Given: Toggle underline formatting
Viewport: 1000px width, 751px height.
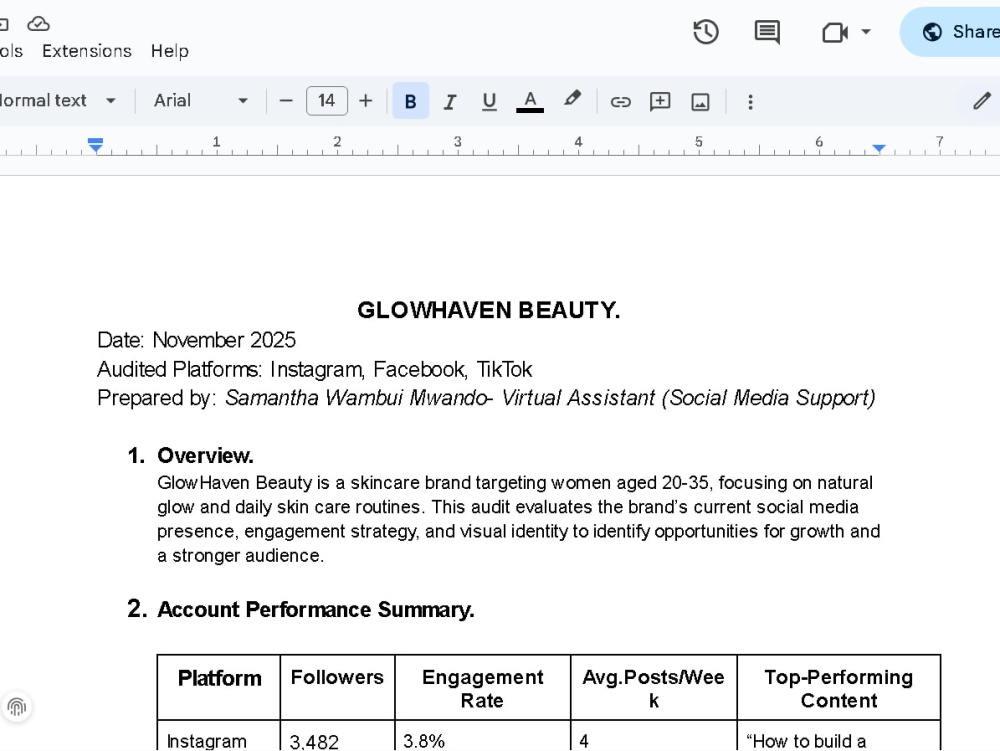Looking at the screenshot, I should (x=489, y=101).
